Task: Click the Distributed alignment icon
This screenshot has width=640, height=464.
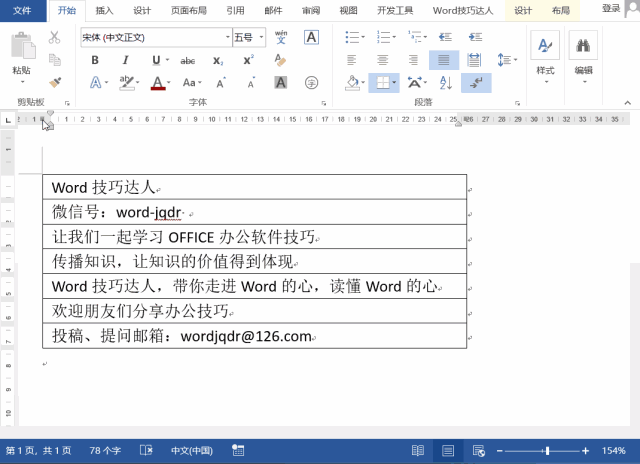Action: [x=474, y=60]
